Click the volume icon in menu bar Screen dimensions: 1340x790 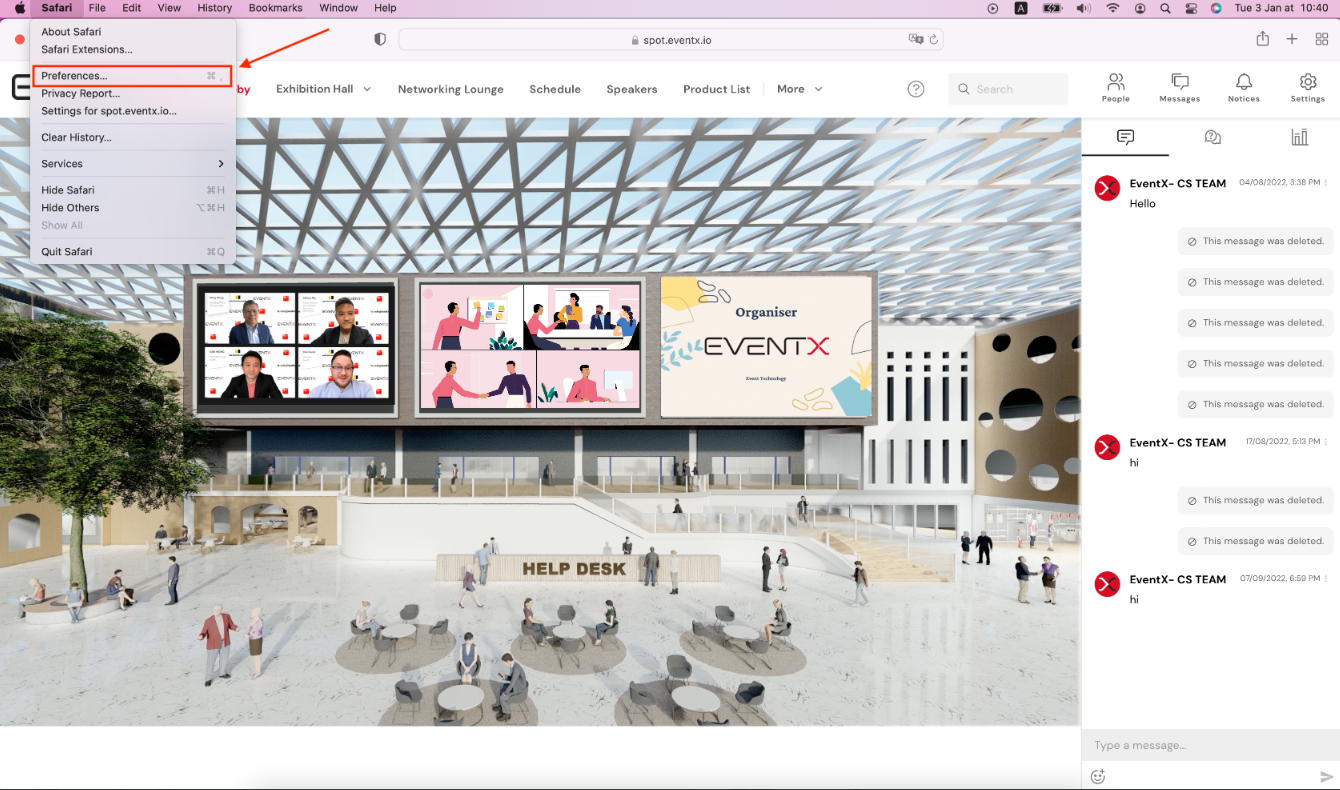(x=1082, y=8)
